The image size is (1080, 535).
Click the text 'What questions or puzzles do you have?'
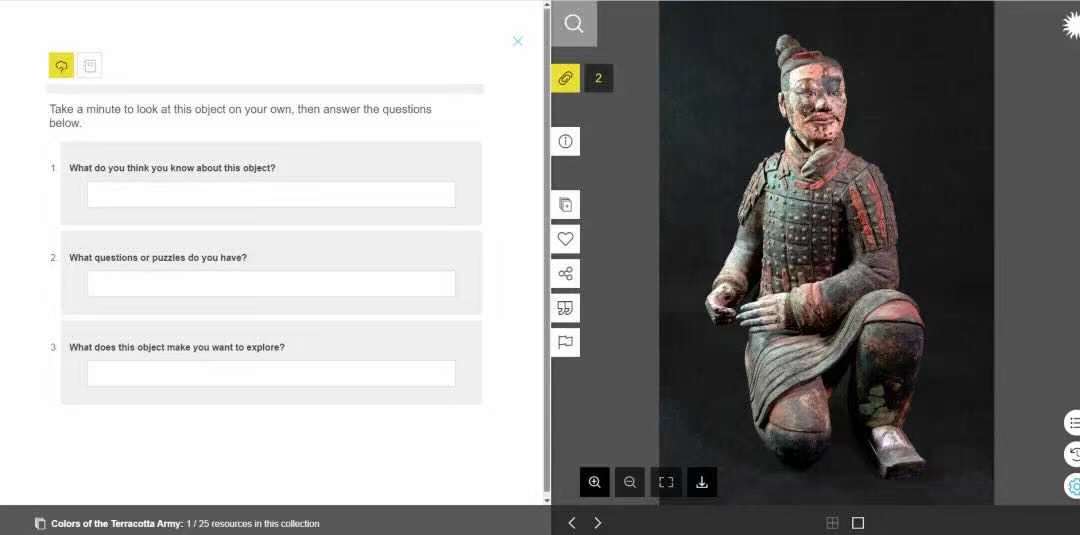coord(158,258)
